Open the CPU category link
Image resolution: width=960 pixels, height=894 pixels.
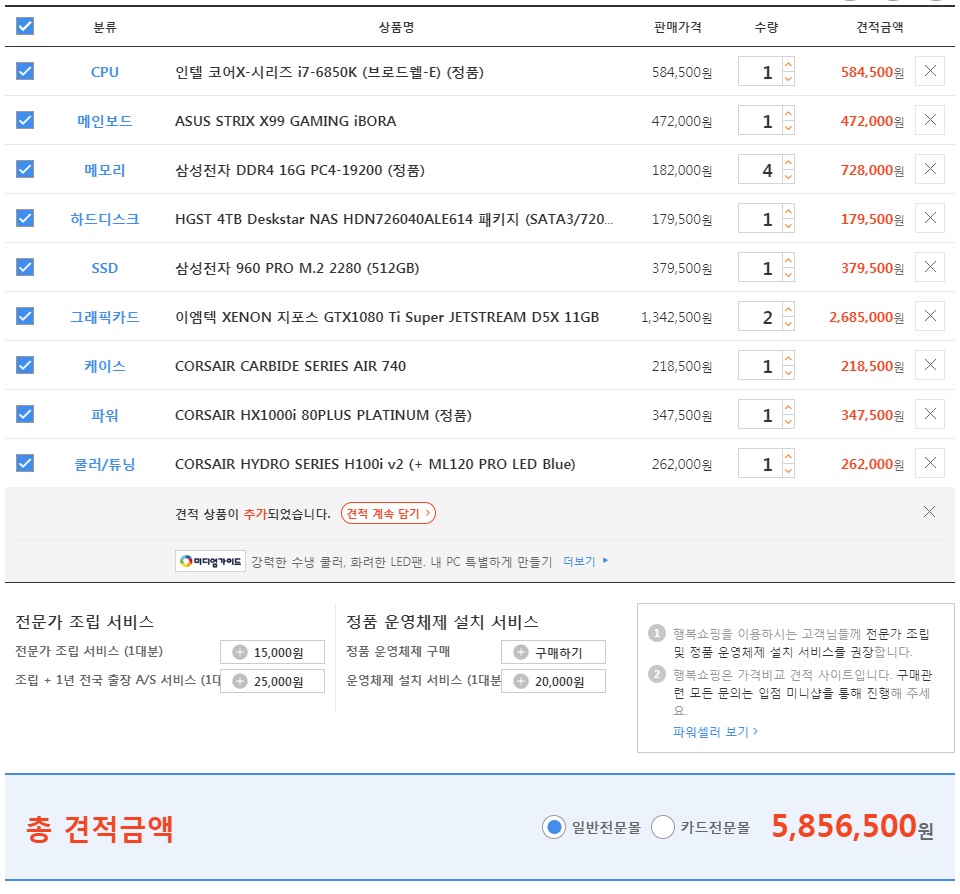[105, 72]
